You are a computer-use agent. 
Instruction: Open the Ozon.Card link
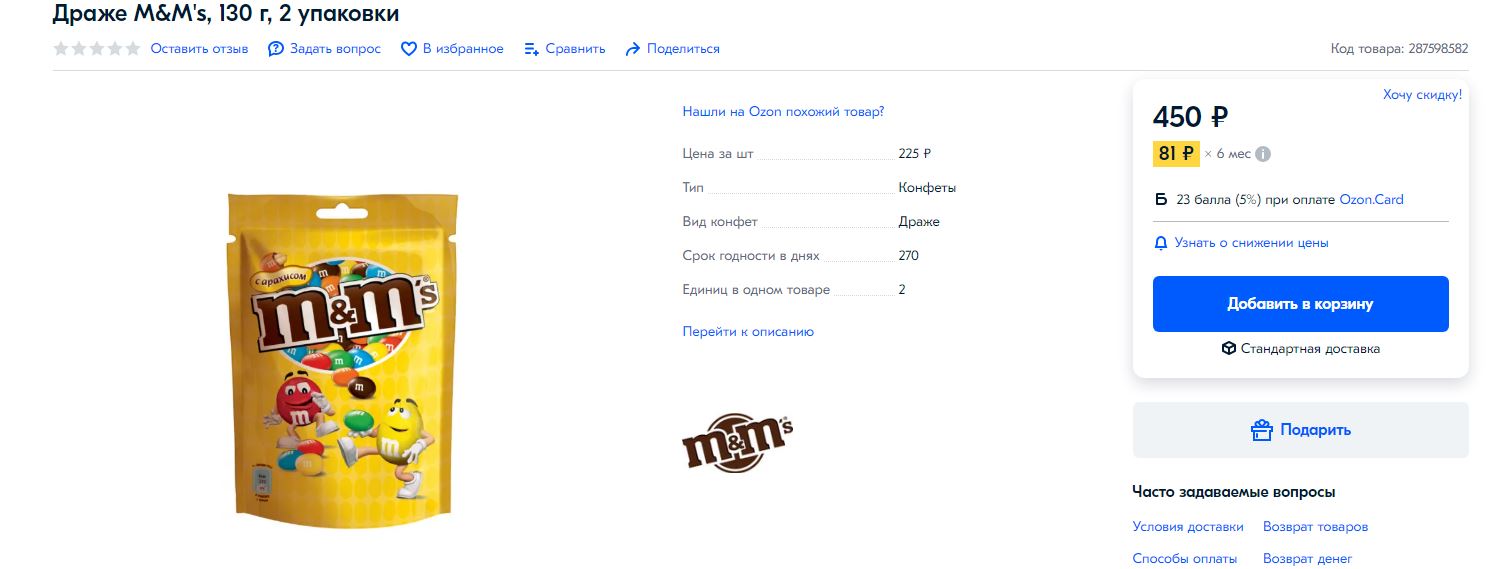tap(1371, 199)
